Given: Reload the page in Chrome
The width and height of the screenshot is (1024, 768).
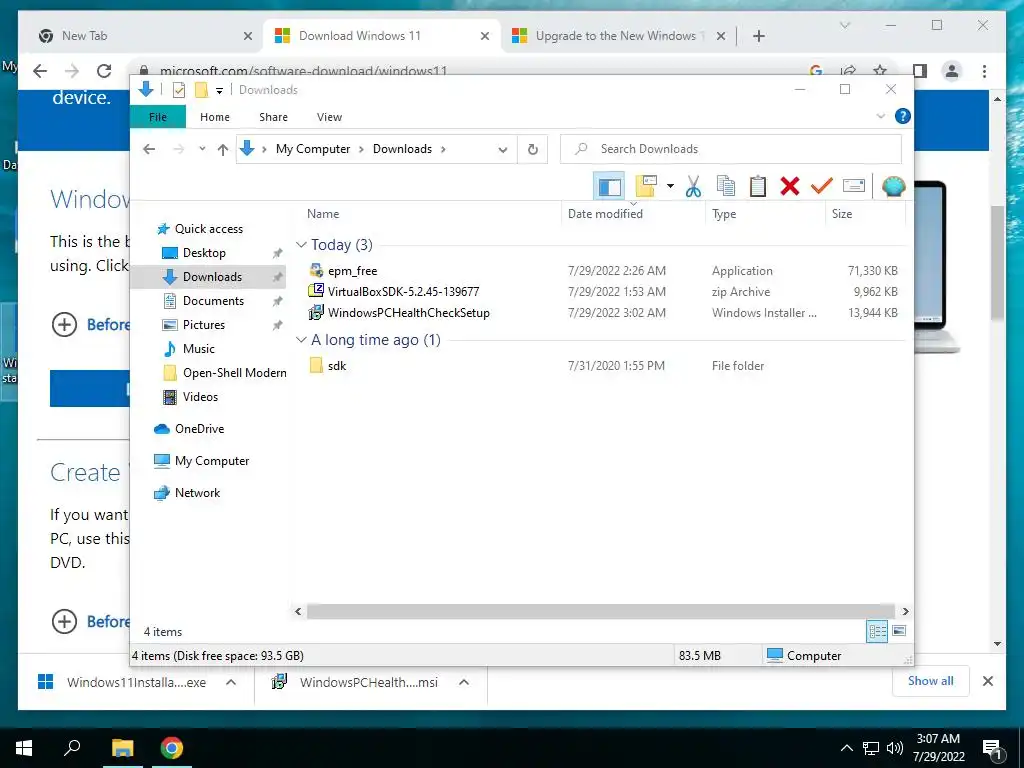Looking at the screenshot, I should click(x=104, y=71).
